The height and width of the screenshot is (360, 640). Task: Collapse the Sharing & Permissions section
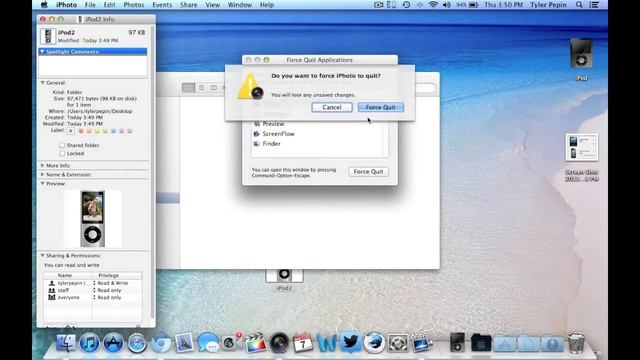(x=42, y=256)
